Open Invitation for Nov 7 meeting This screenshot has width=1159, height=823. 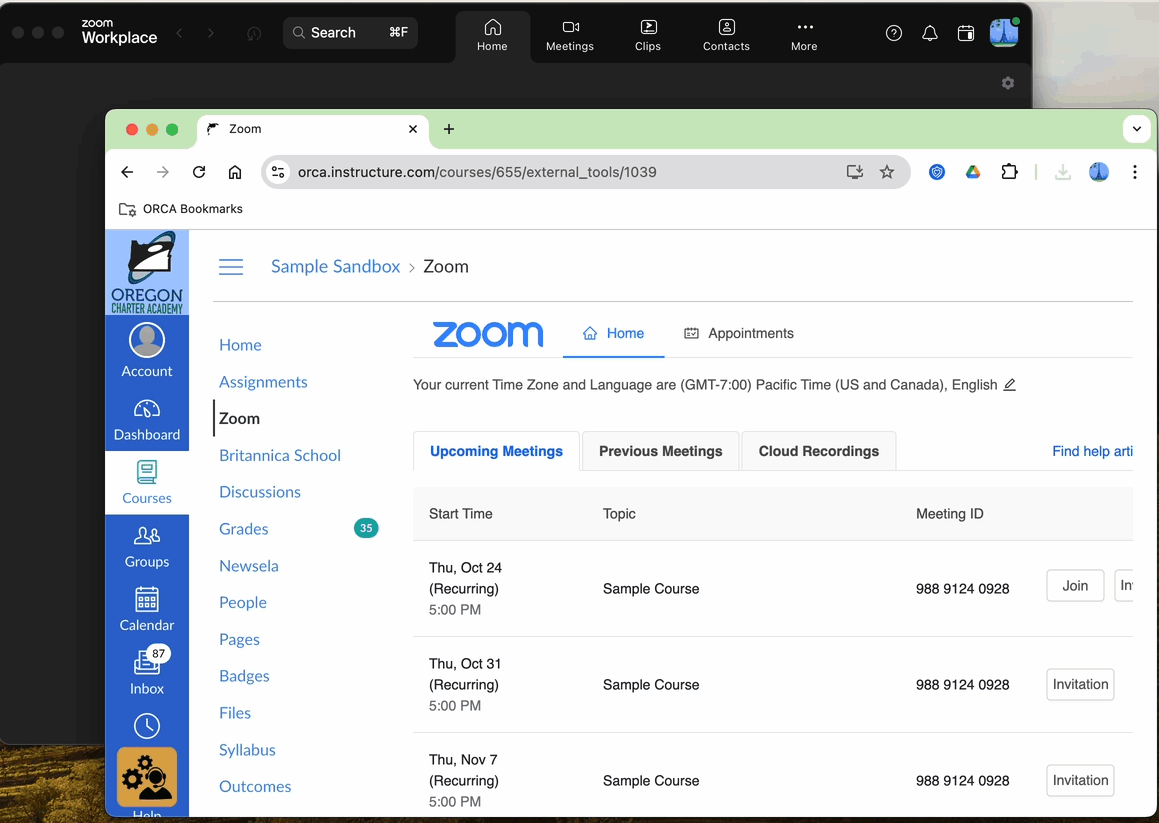(1081, 781)
